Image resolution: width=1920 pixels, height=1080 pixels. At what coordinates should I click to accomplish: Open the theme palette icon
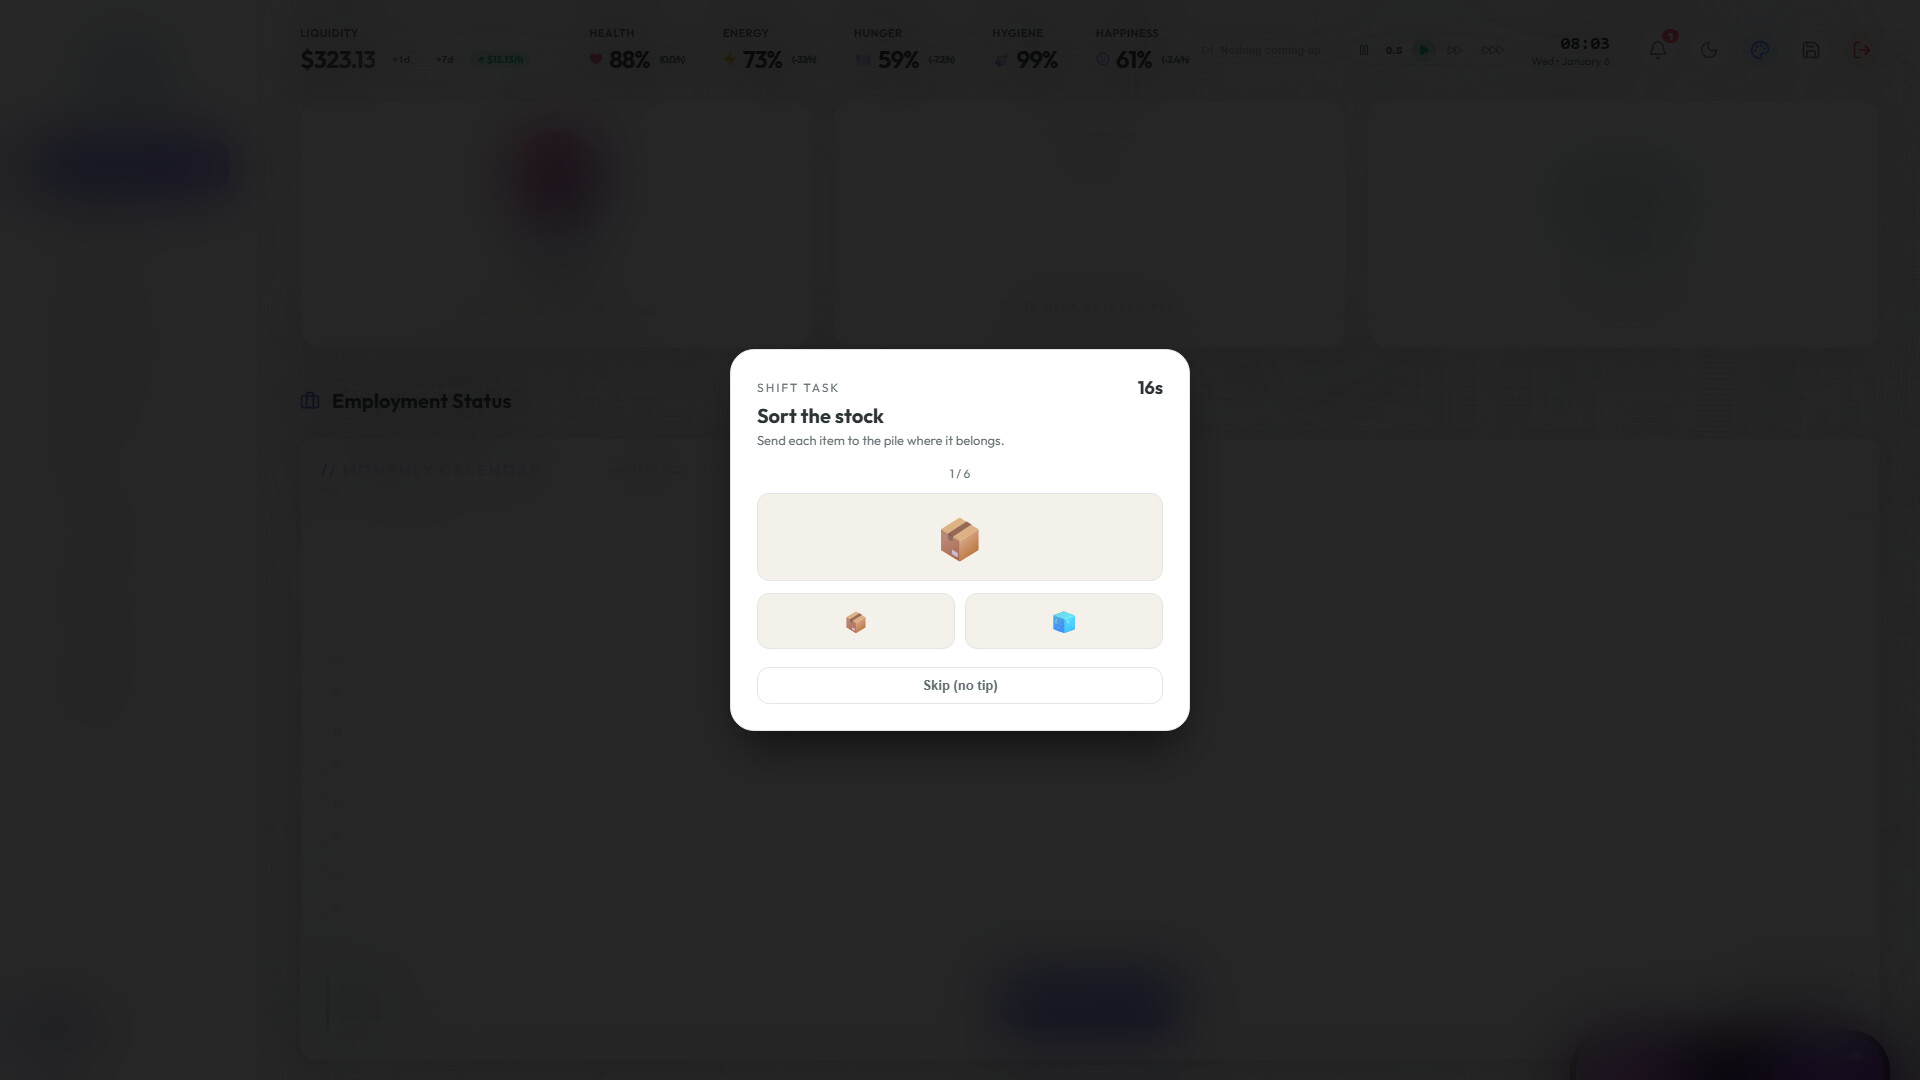(x=1760, y=50)
